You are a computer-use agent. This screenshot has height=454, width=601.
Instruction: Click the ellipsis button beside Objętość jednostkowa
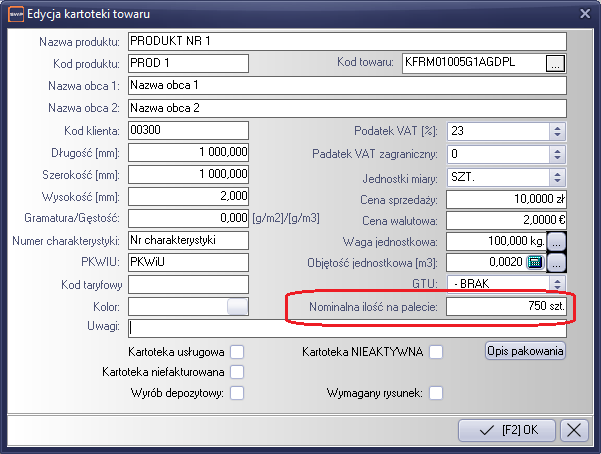(x=557, y=263)
